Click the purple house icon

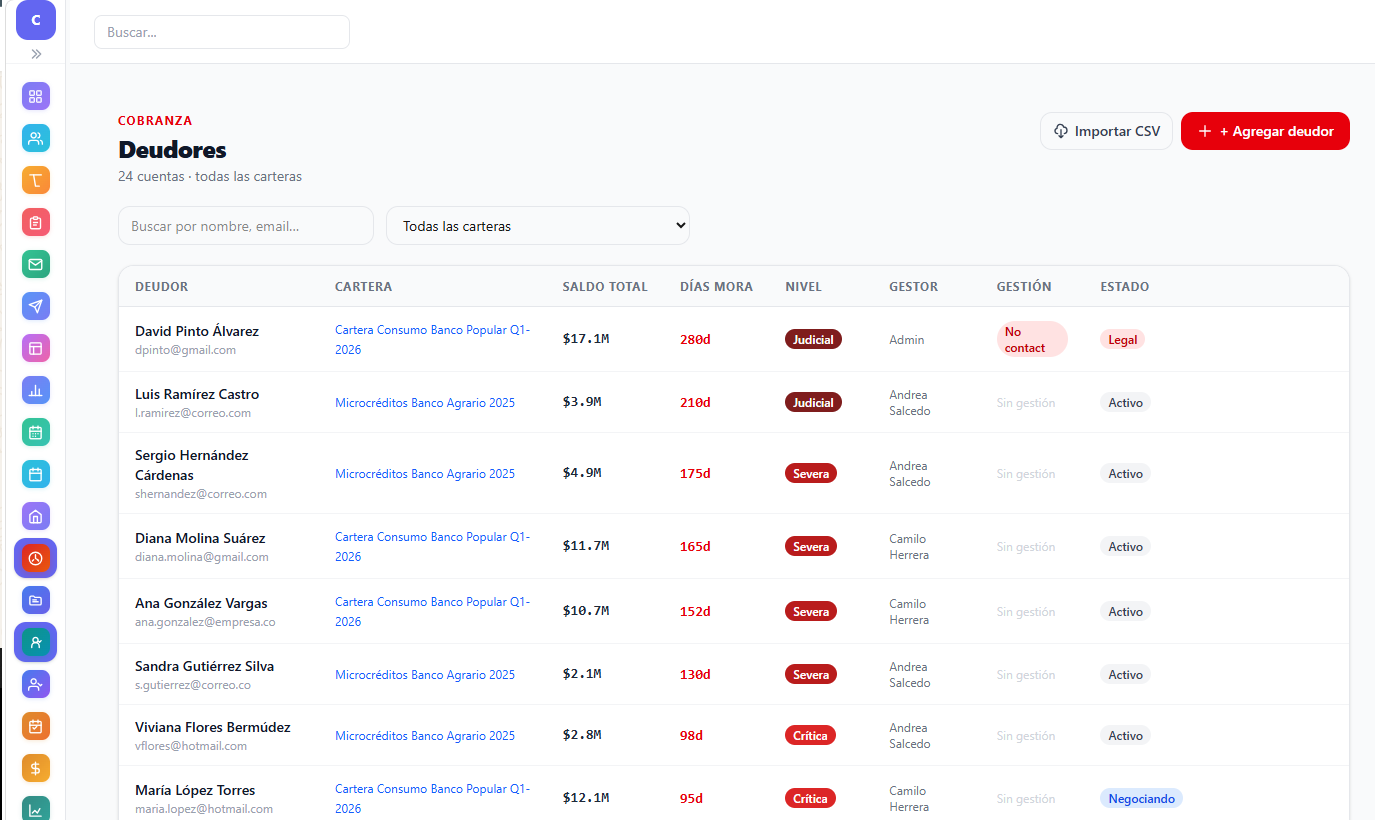36,516
